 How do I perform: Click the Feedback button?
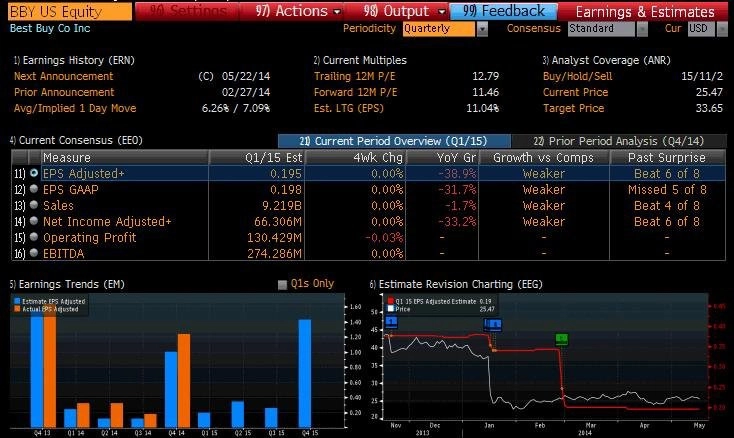(504, 11)
